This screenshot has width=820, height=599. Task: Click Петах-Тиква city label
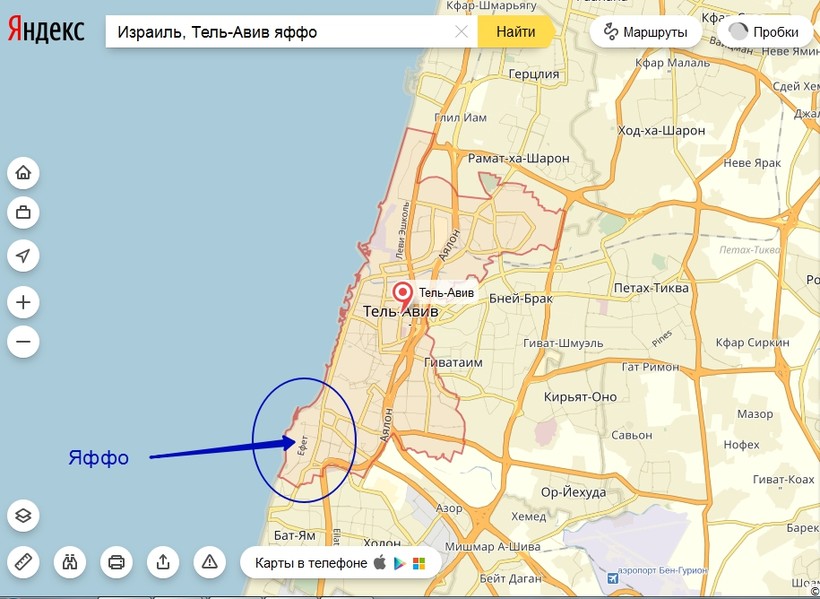click(x=651, y=288)
